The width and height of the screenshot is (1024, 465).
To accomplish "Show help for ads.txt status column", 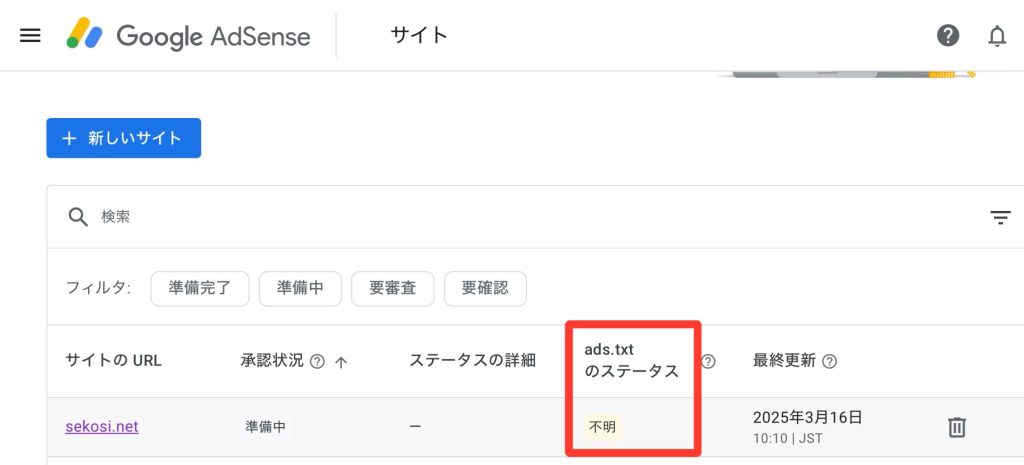I will click(708, 362).
